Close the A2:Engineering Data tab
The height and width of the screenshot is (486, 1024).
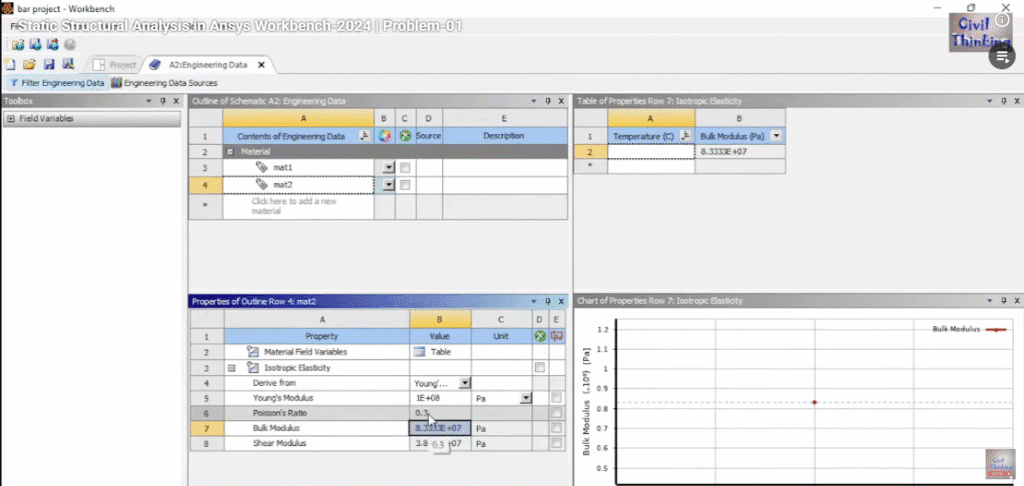click(262, 65)
